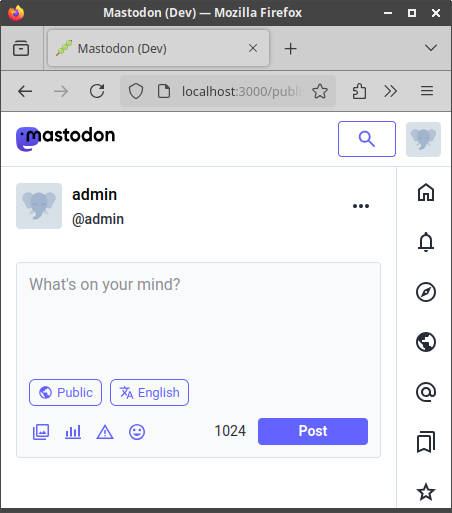Attach media using the image icon

[41, 432]
